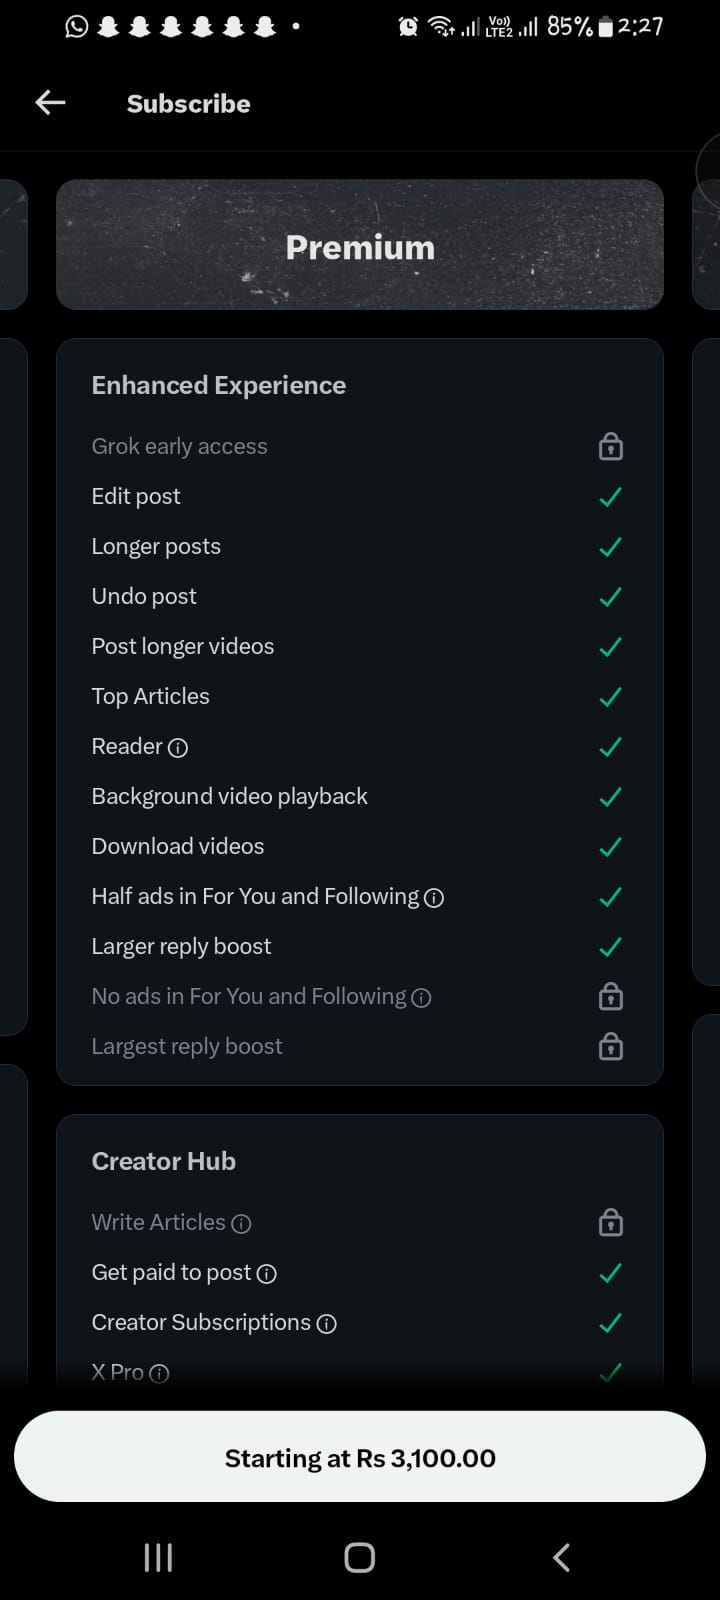Tap the checkmark next to Download videos
This screenshot has height=1600, width=720.
[x=610, y=846]
